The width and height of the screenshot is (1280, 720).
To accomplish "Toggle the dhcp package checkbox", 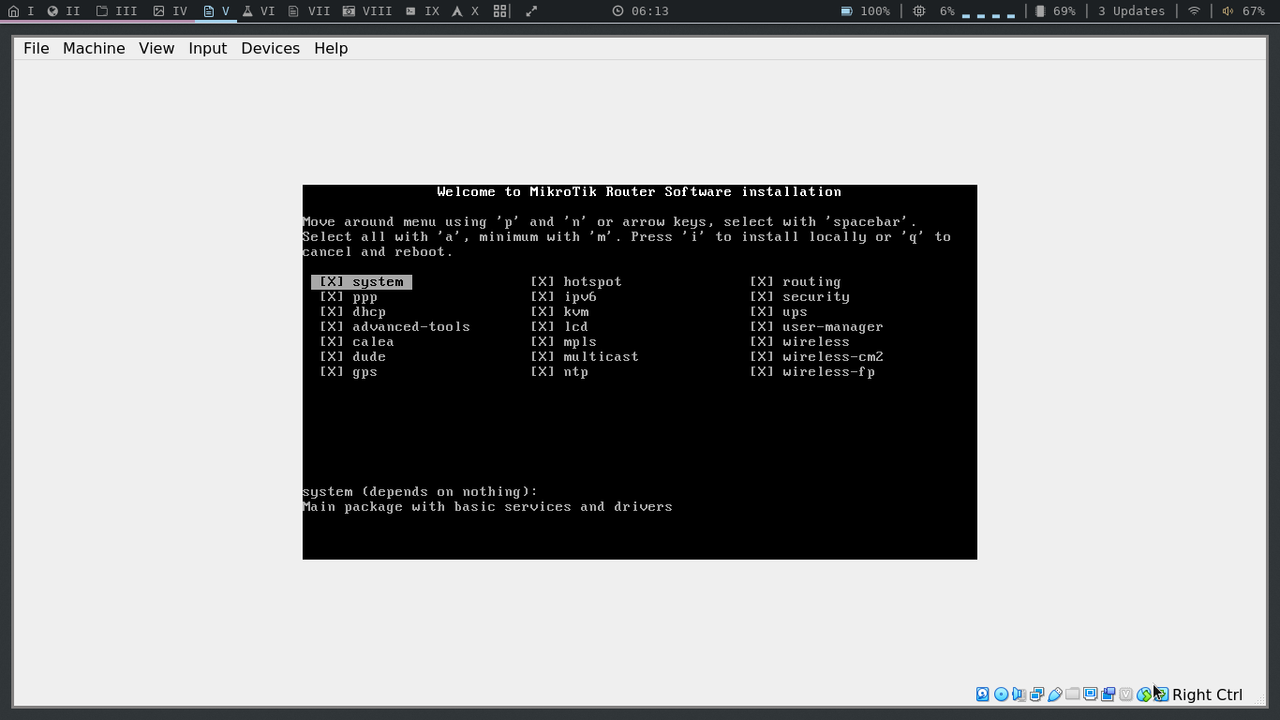I will tap(332, 312).
